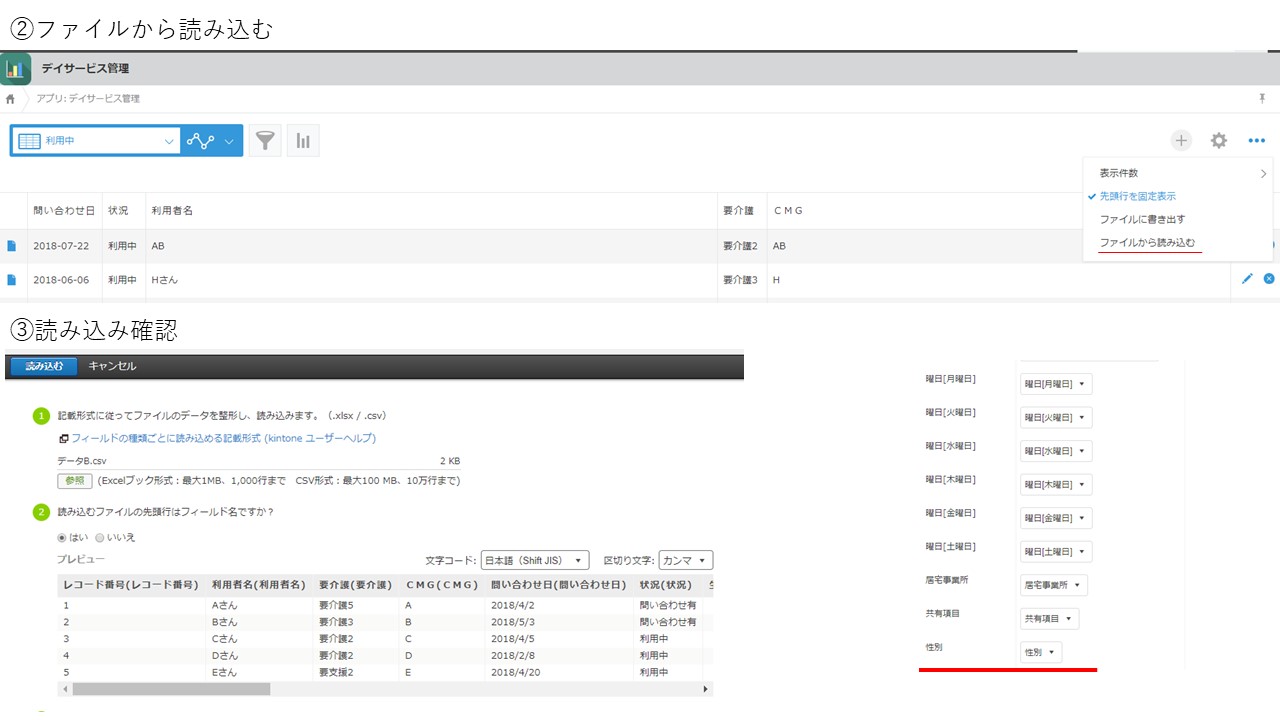Screen dimensions: 1280x720
Task: Click the pencil edit icon on Hさん row
Action: coord(1247,279)
